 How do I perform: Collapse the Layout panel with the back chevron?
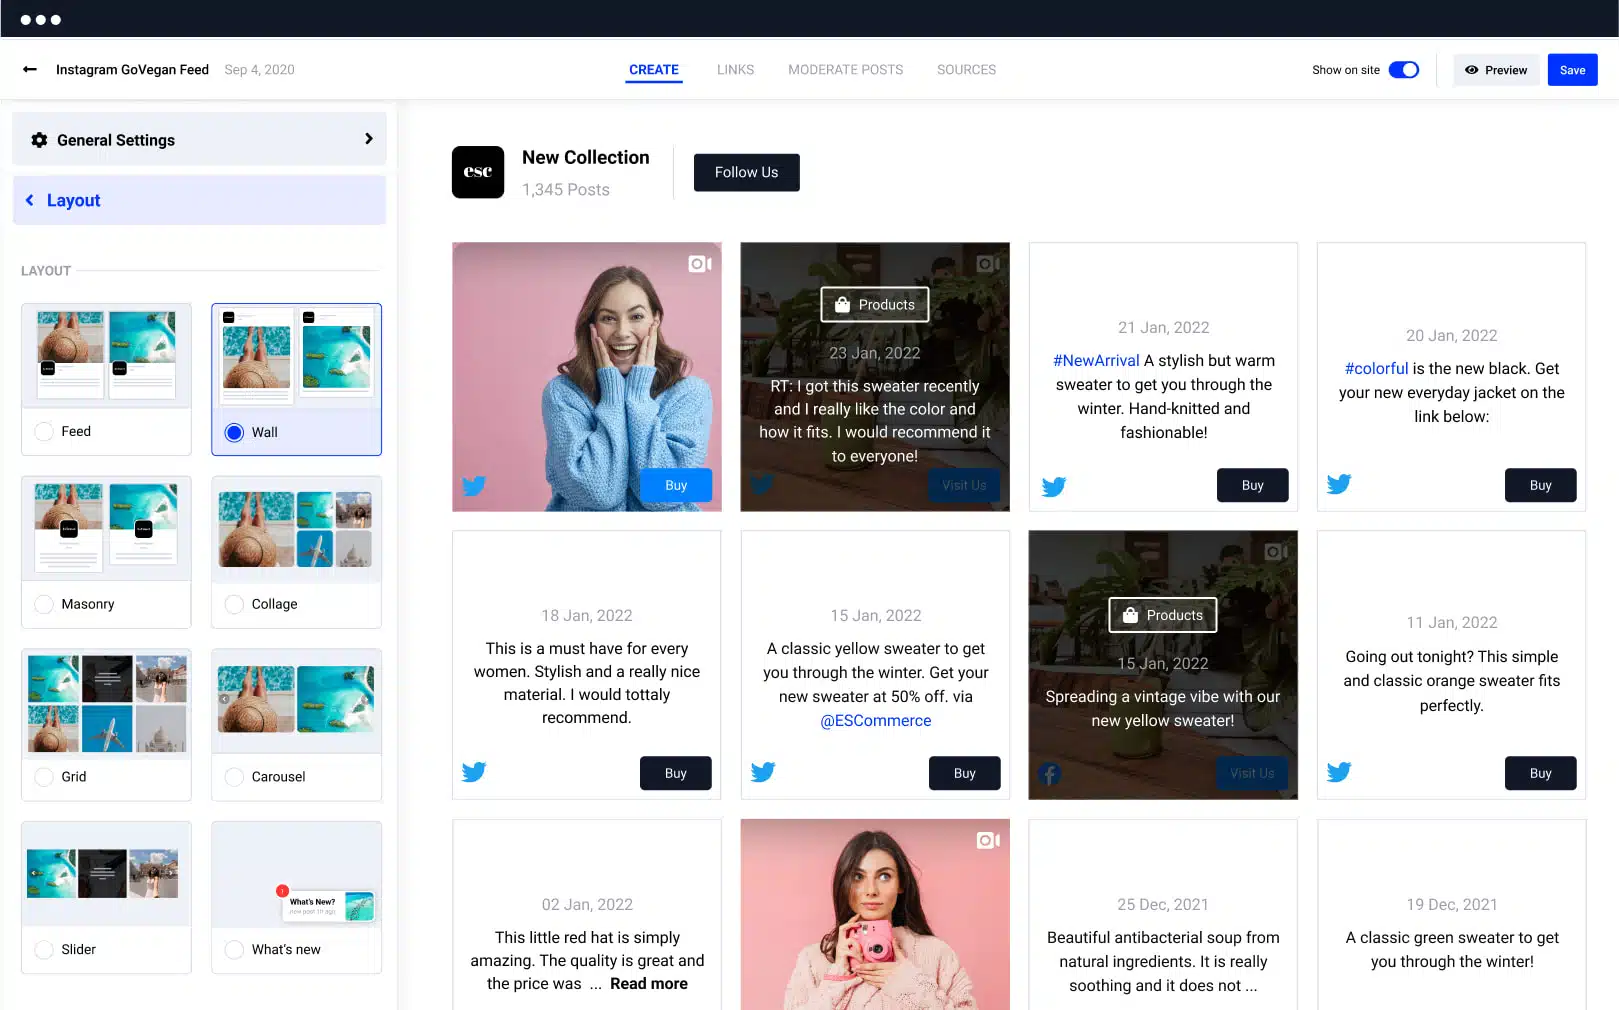click(x=30, y=200)
